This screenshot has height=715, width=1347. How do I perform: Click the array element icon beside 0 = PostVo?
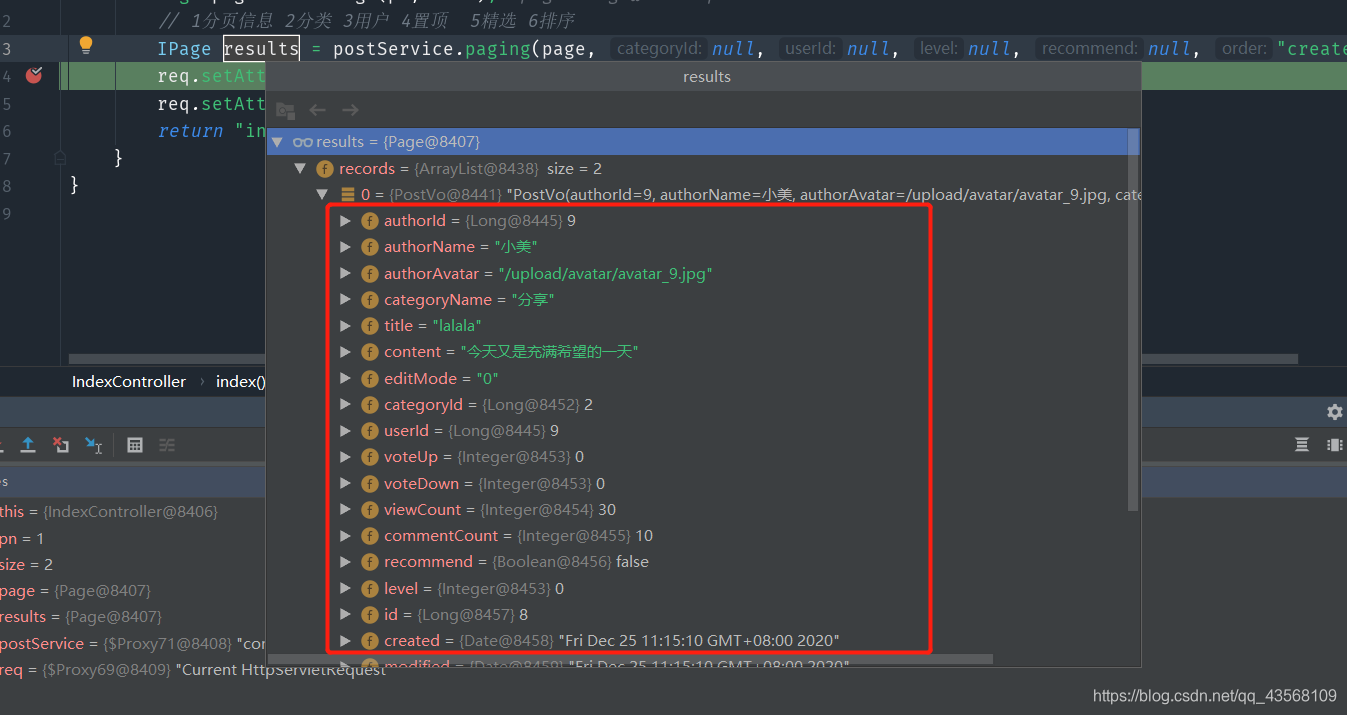(x=347, y=195)
